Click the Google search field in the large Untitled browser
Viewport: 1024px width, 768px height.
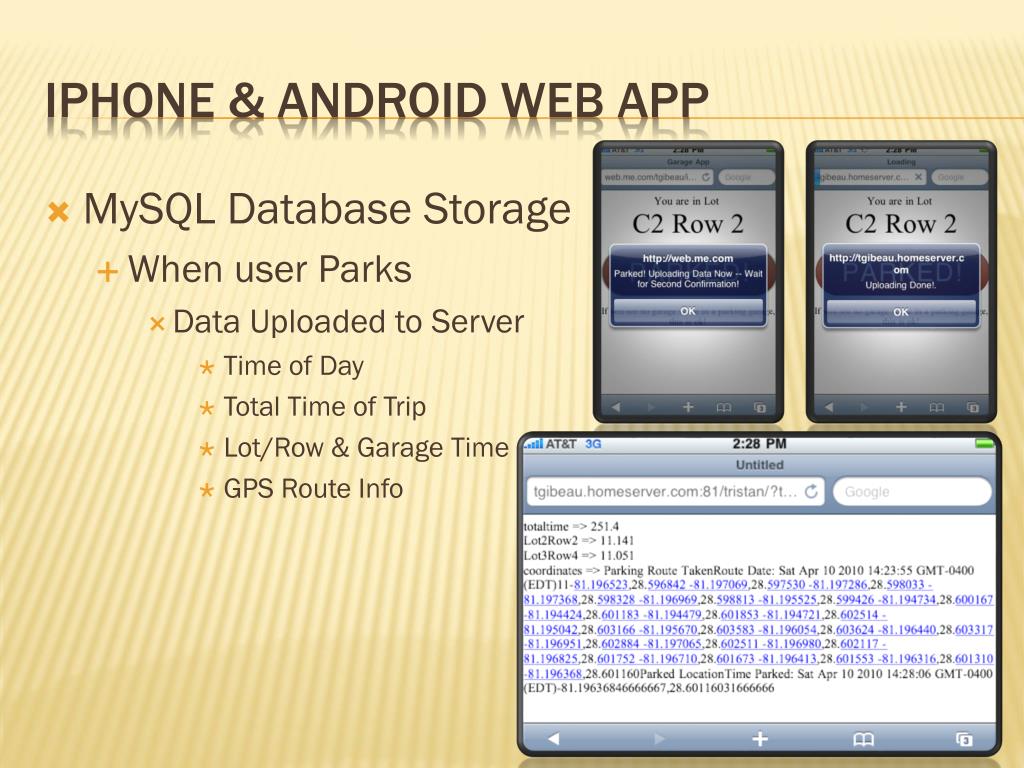click(912, 492)
